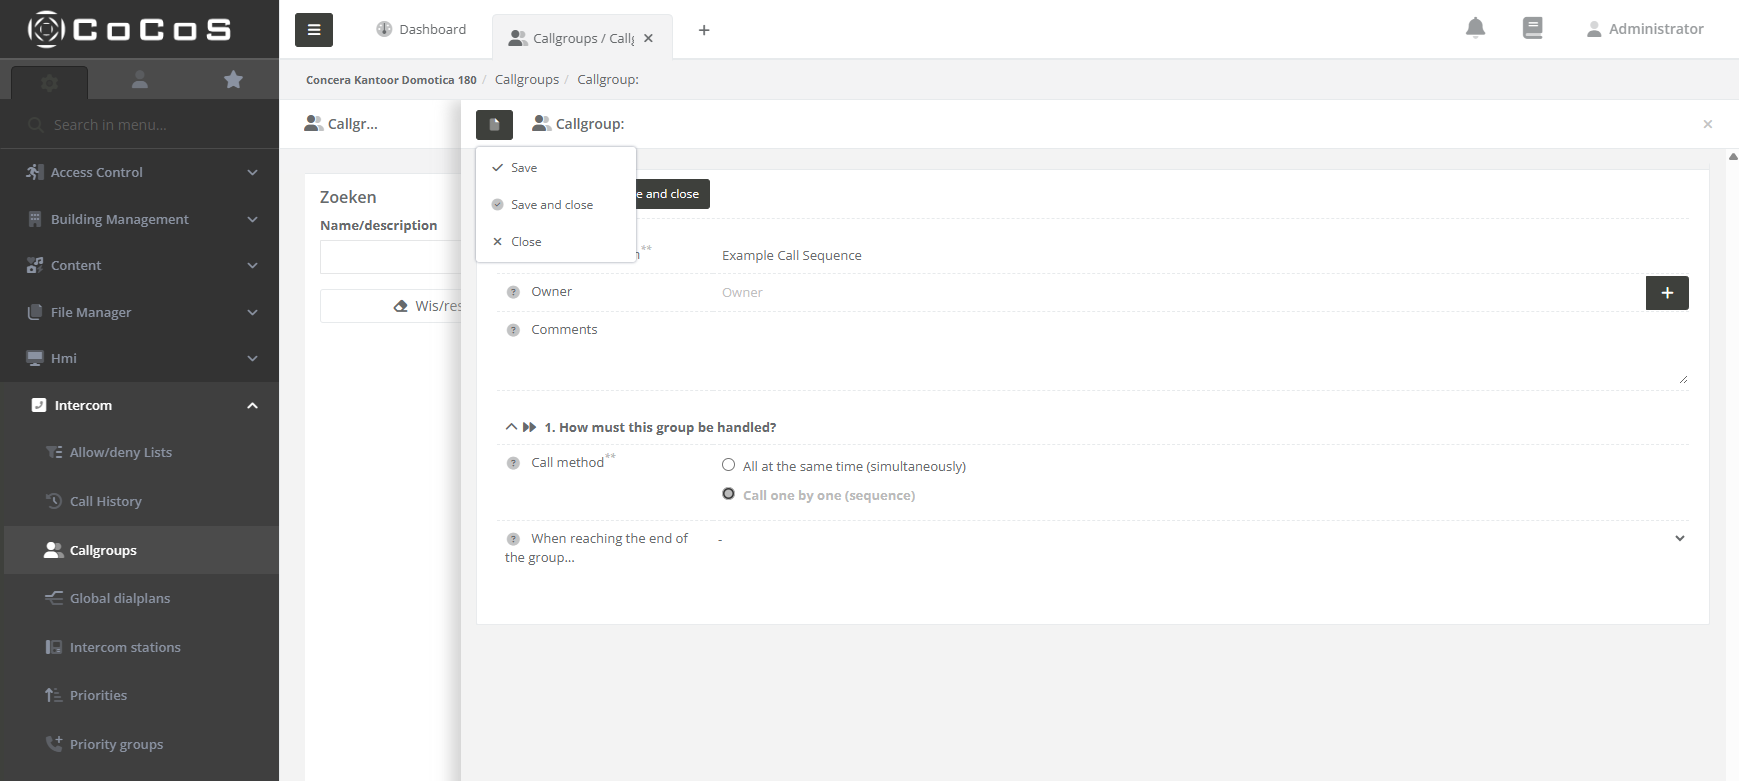1739x781 pixels.
Task: Click the document actions icon button
Action: [x=494, y=125]
